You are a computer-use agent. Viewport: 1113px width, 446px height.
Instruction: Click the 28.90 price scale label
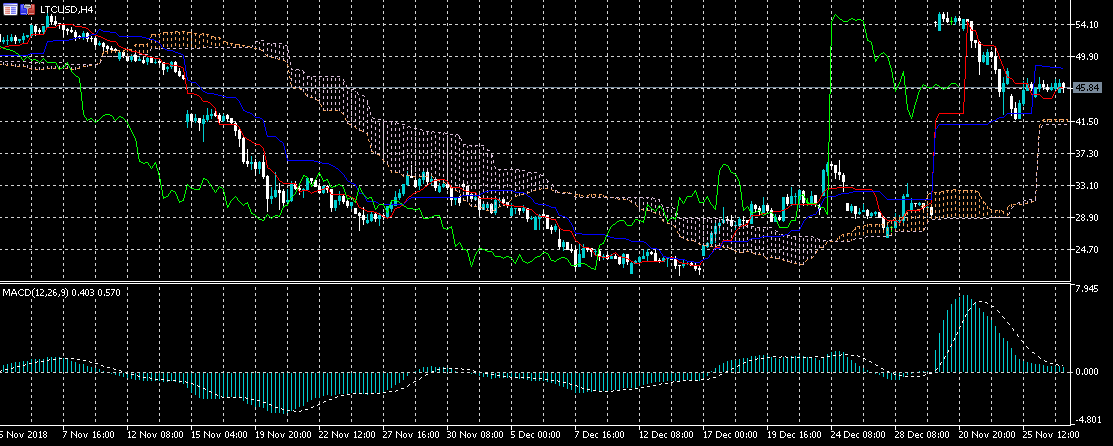(1087, 218)
